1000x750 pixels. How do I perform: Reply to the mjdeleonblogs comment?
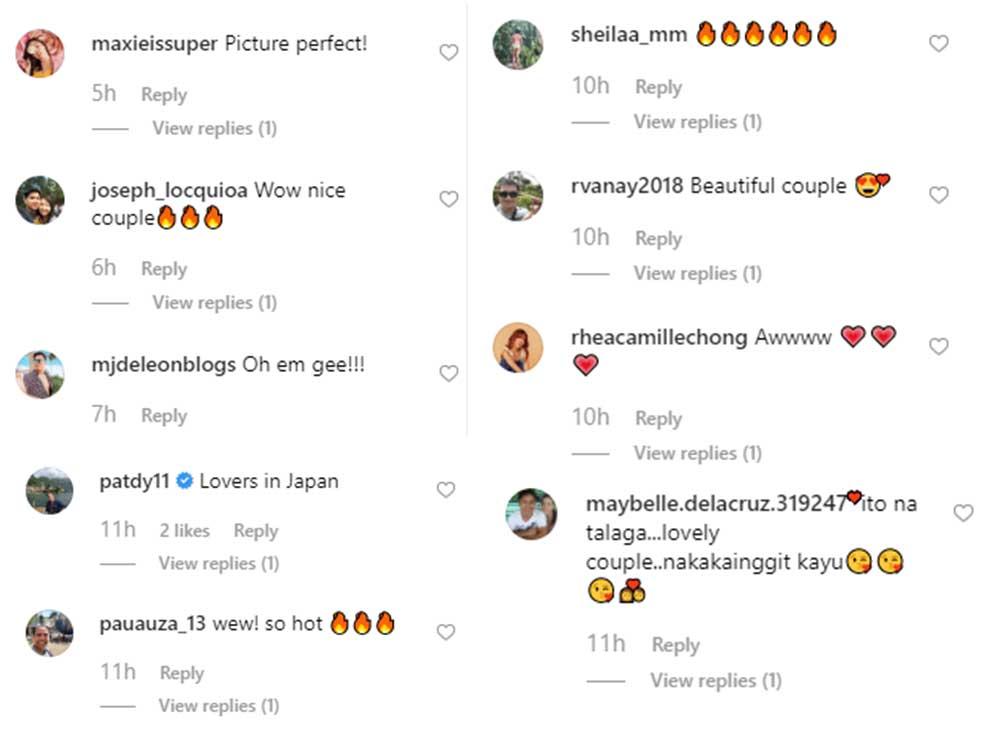point(164,416)
